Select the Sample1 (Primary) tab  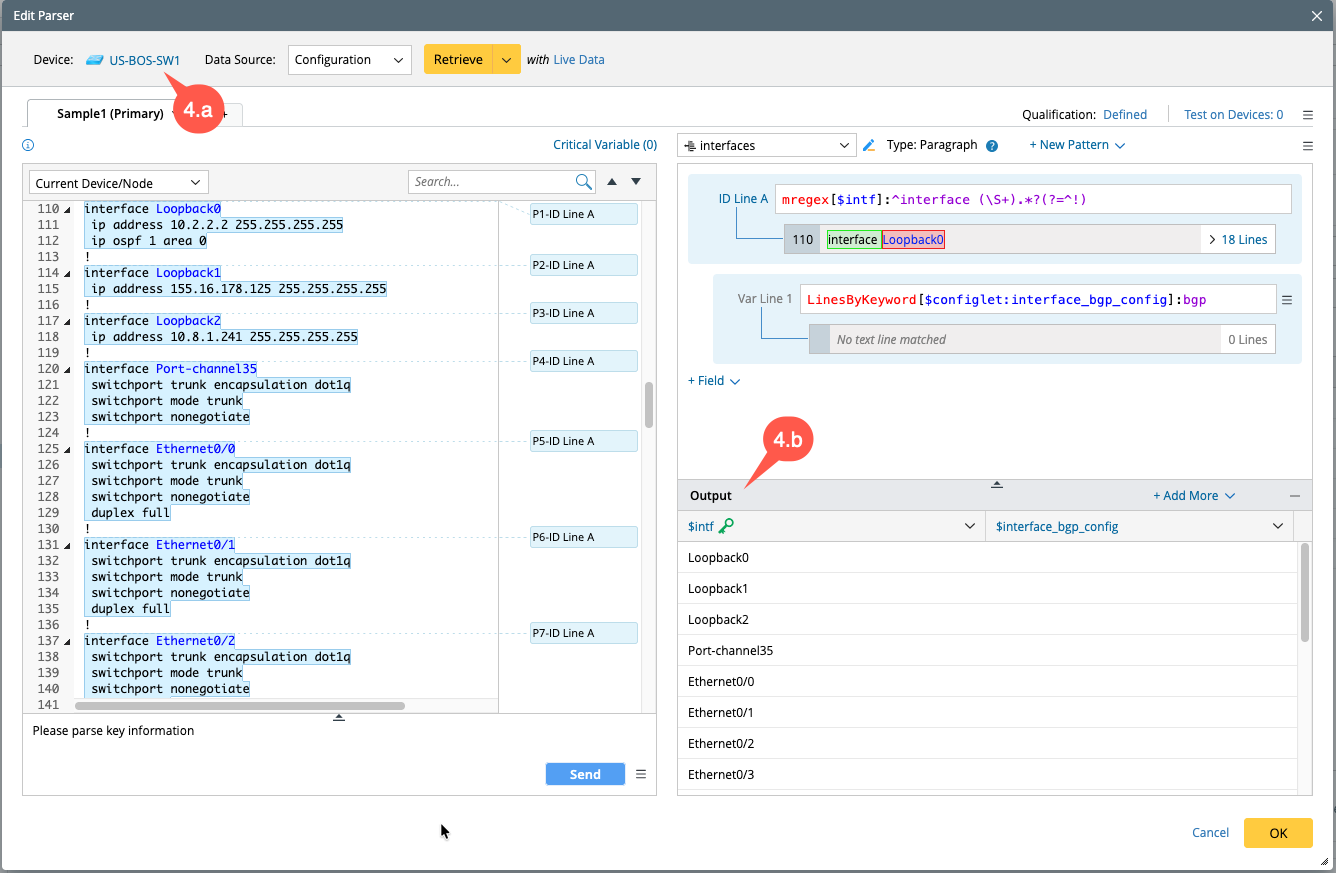point(109,114)
